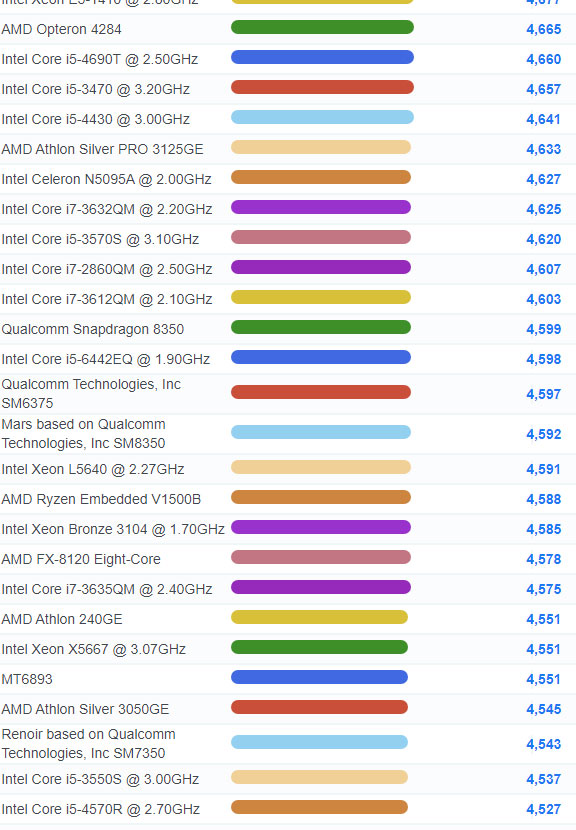
Task: Select Intel Core i7-3635QM @ 2.40GHz
Action: (x=107, y=589)
